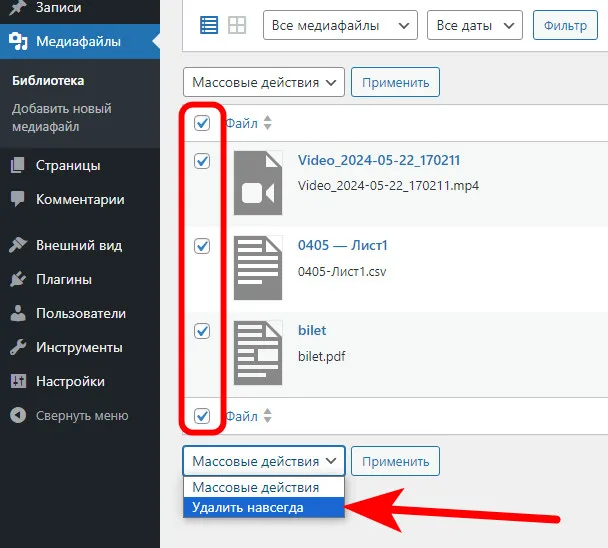Click the 0405 — Лист1 document icon

(x=258, y=268)
